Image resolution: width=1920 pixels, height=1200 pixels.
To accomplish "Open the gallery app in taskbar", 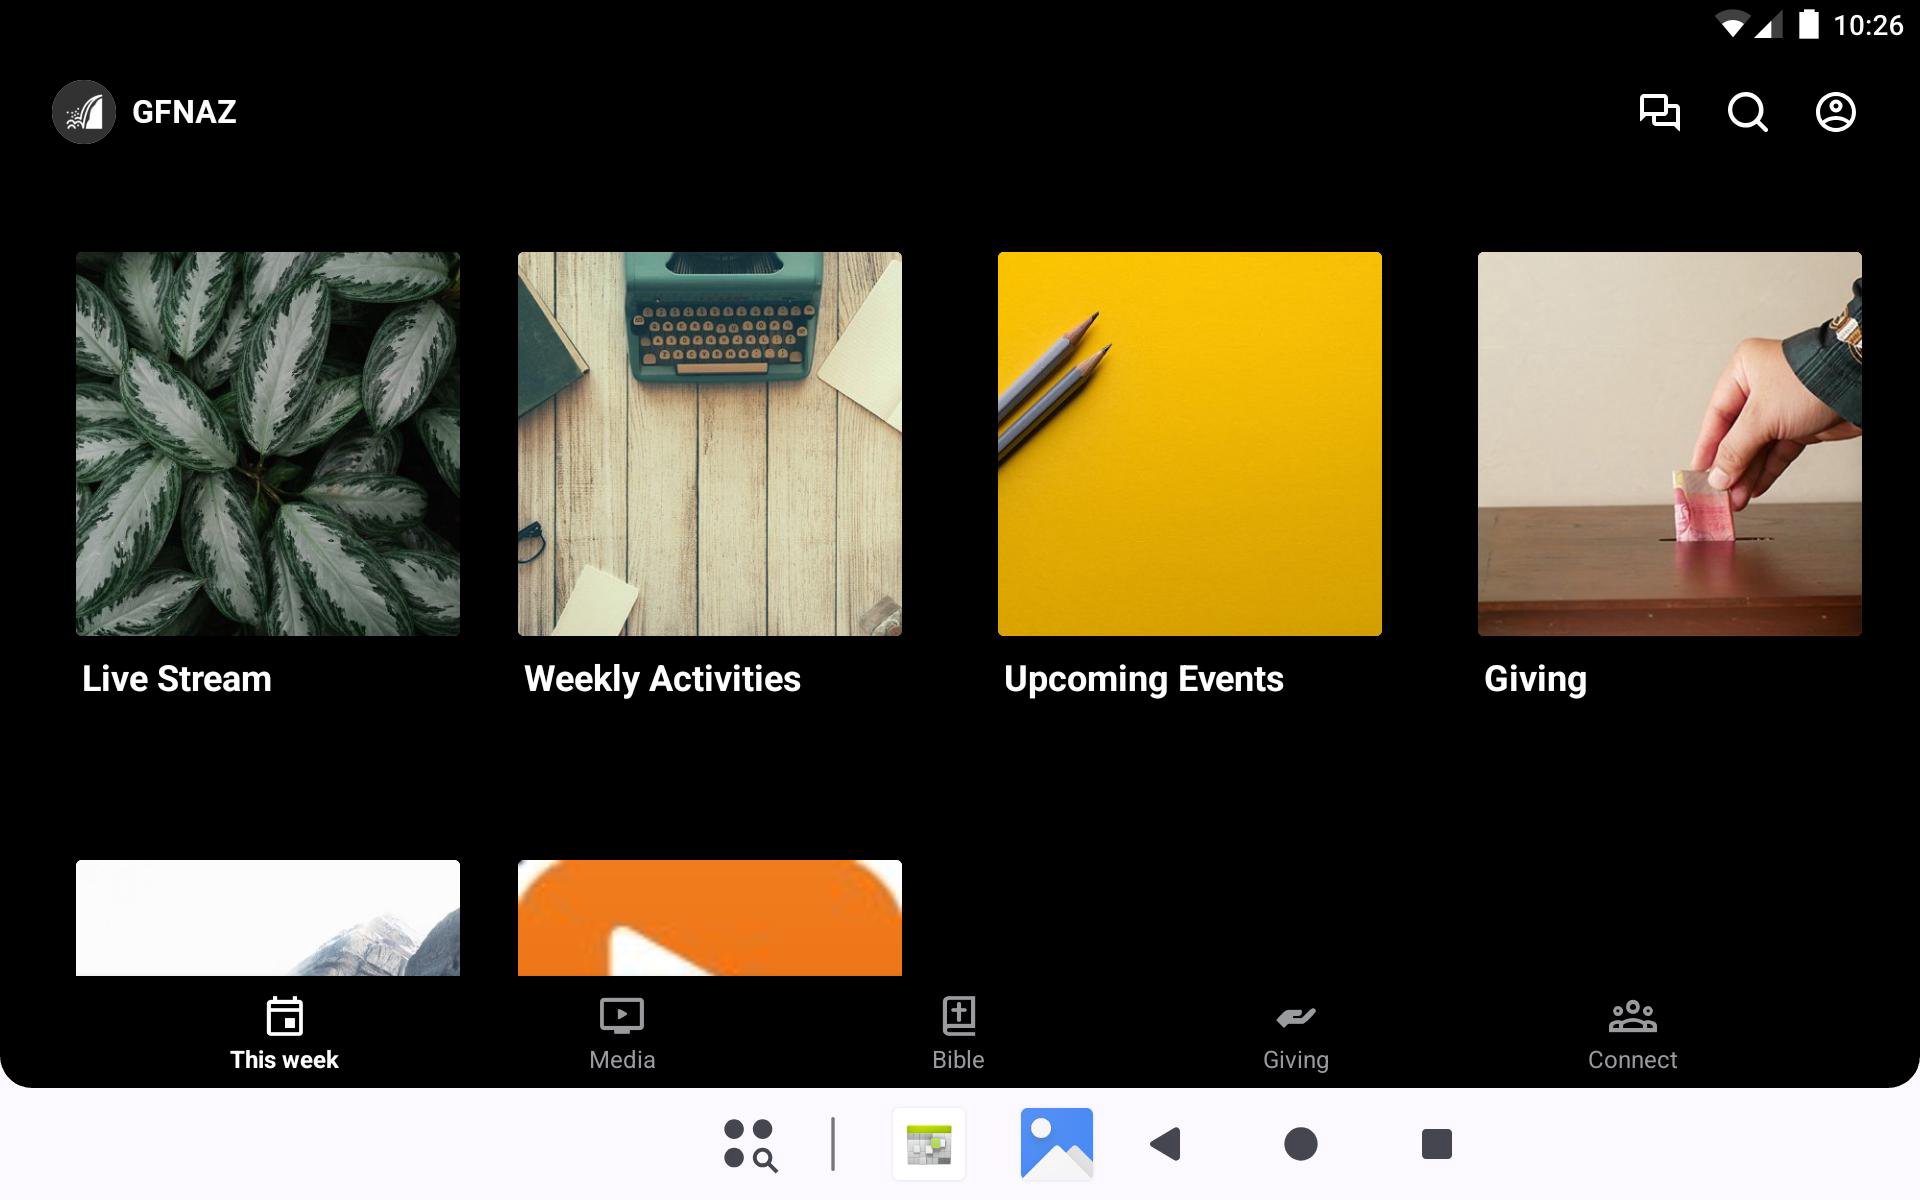I will pyautogui.click(x=1056, y=1144).
